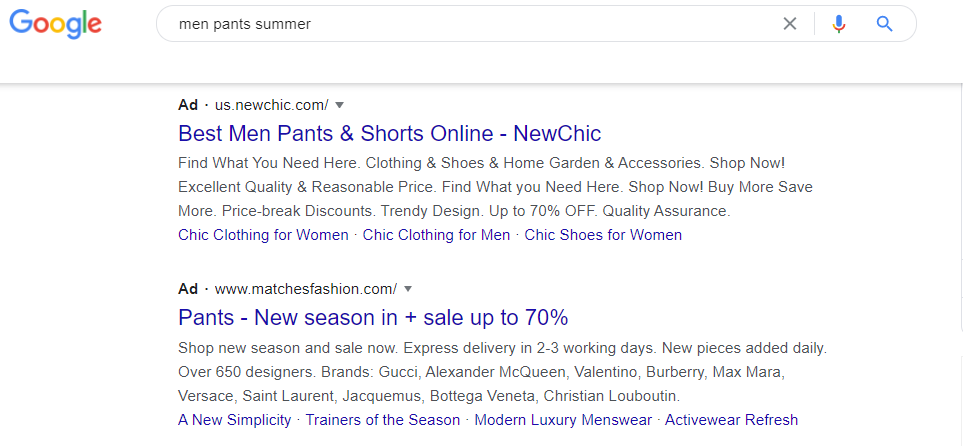Viewport: 963px width, 446px height.
Task: Open the 'A New Simplicity' sitelink
Action: (234, 420)
